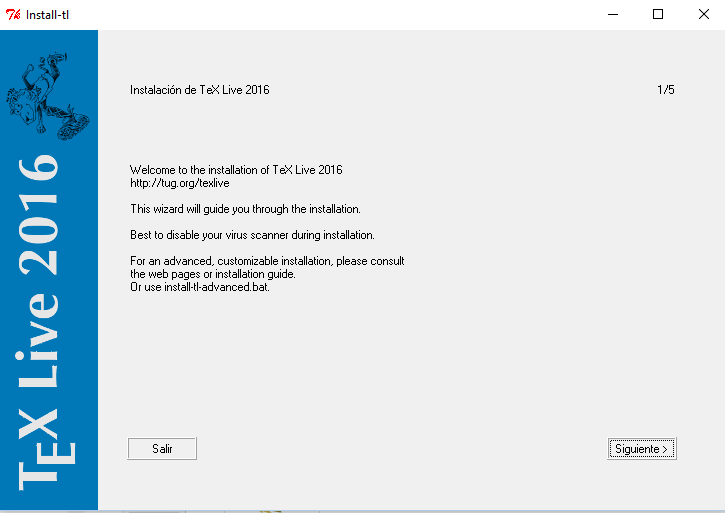
Task: Click 'Best to disable your virus scanner' line
Action: coord(252,235)
